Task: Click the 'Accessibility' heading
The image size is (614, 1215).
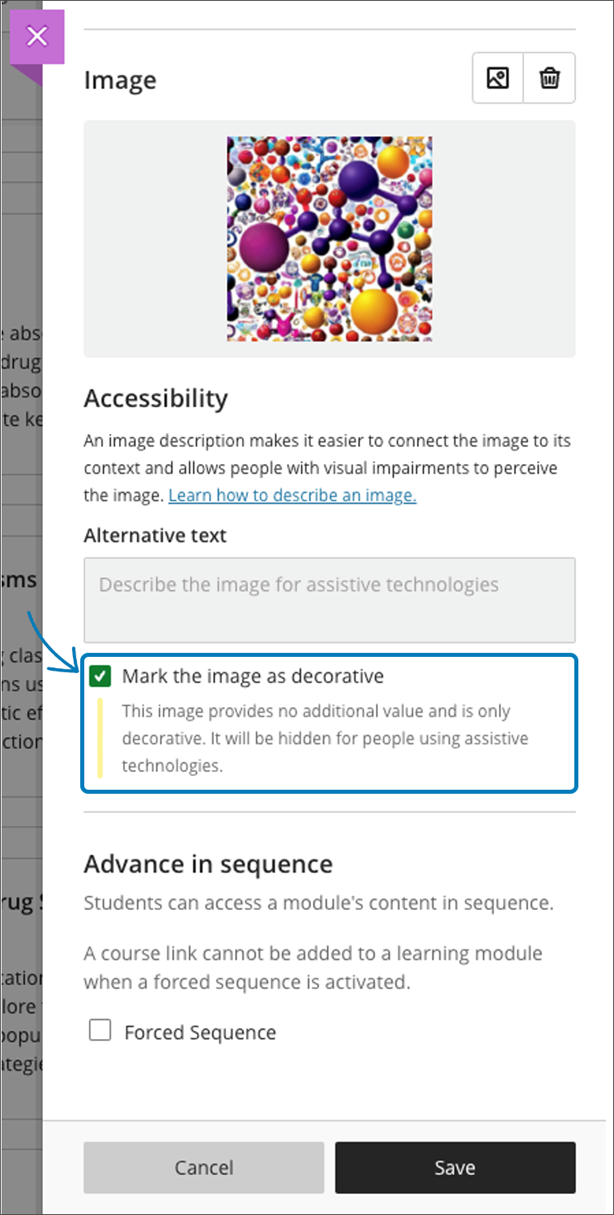Action: [156, 398]
